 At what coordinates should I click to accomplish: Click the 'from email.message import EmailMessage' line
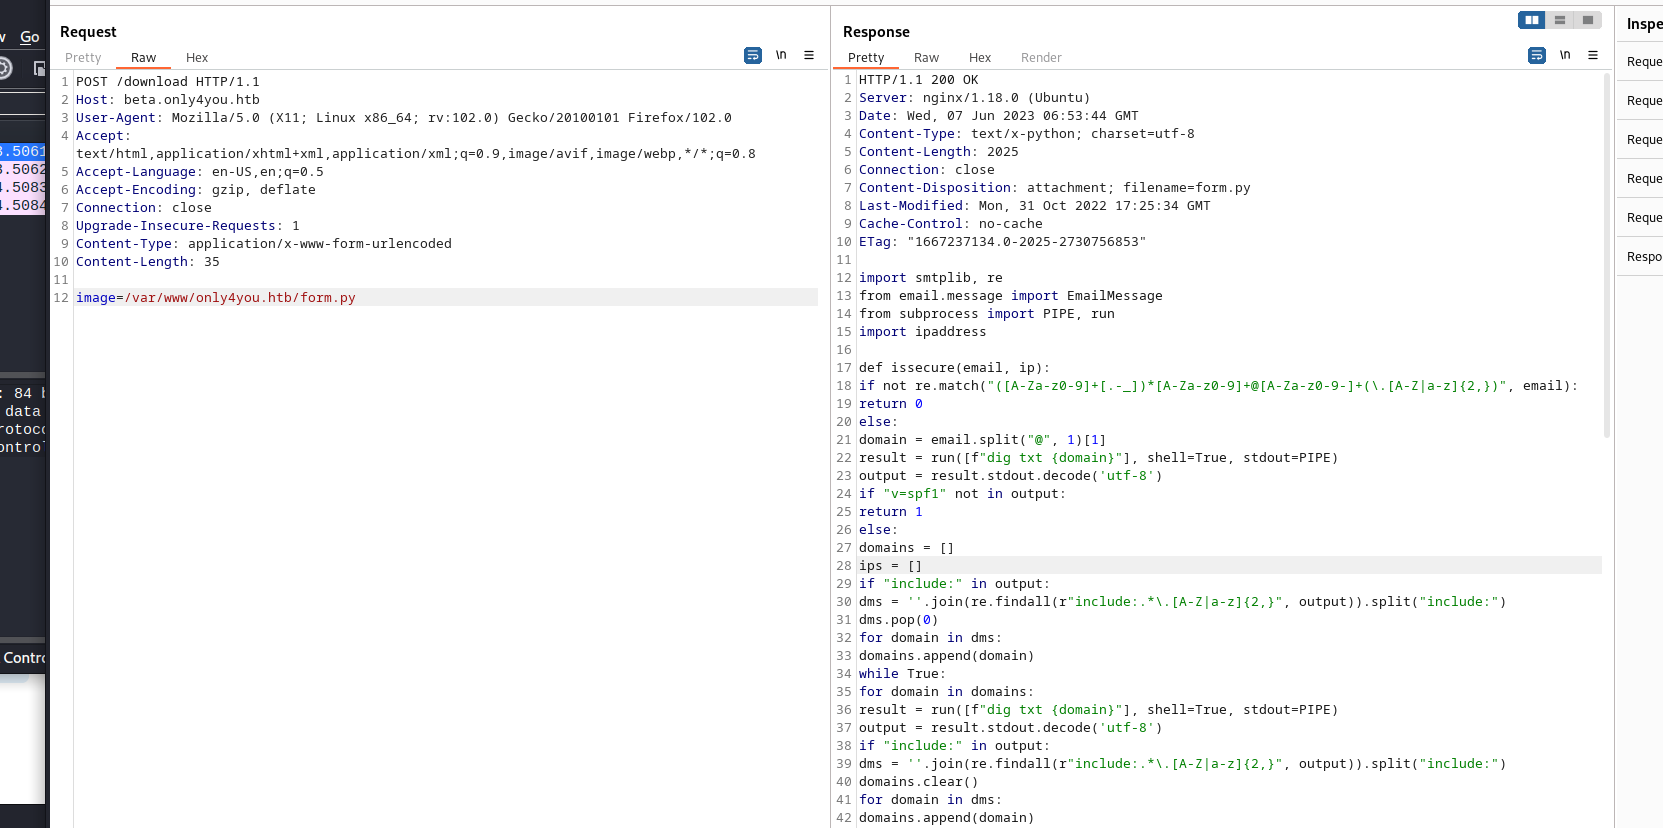[x=1010, y=296]
